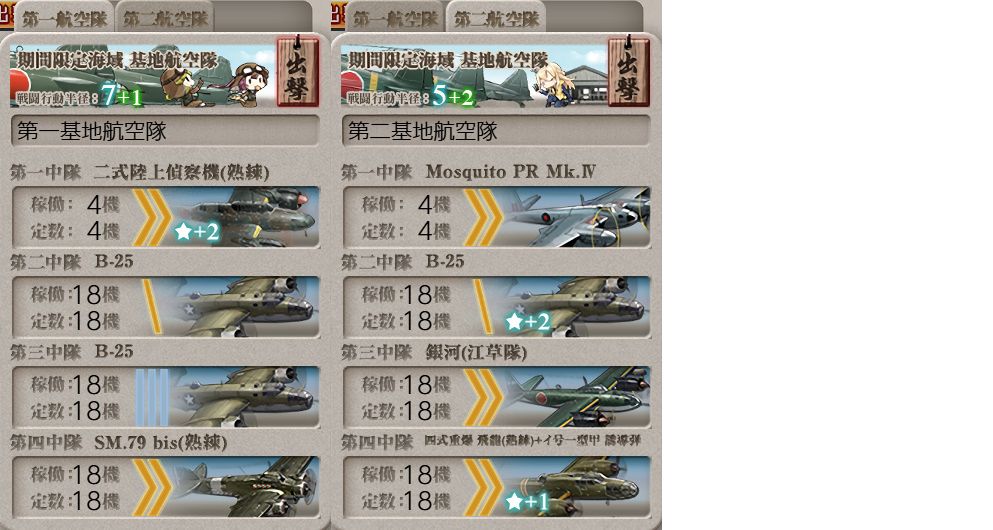Click the gold chevrons beside Mosquito PR Mk.IV

[483, 217]
